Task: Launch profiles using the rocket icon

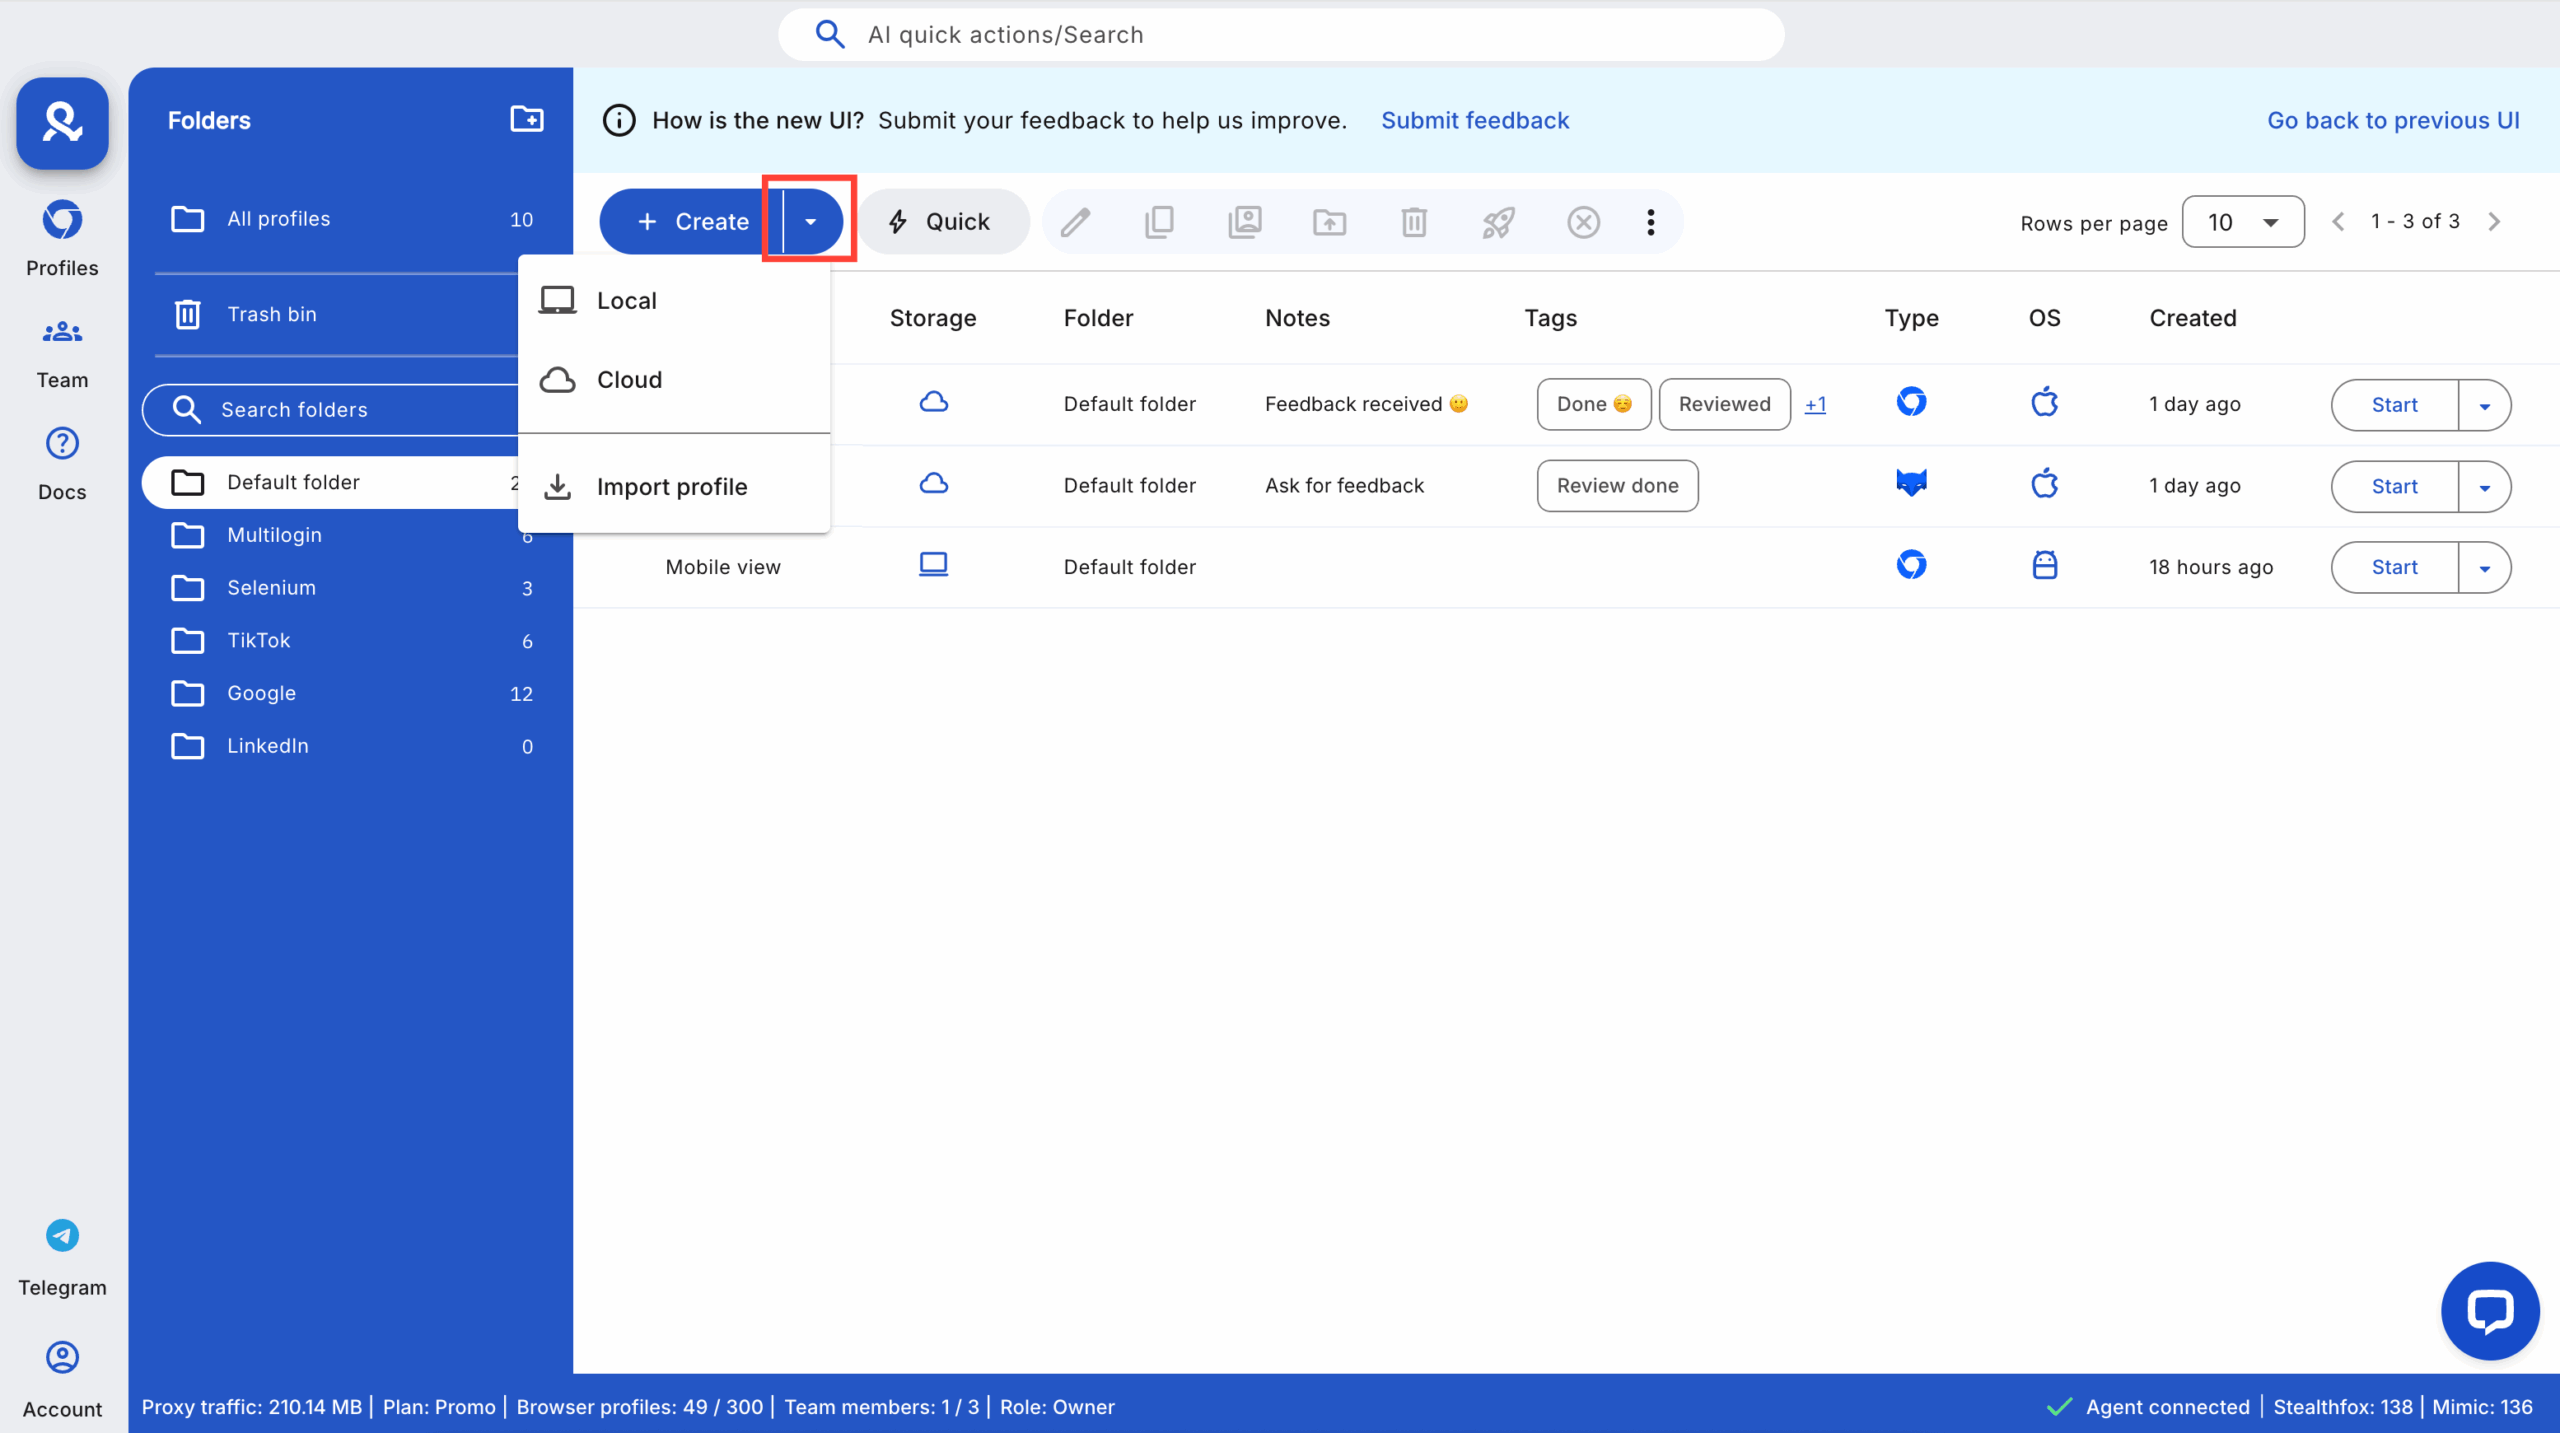Action: click(1498, 221)
